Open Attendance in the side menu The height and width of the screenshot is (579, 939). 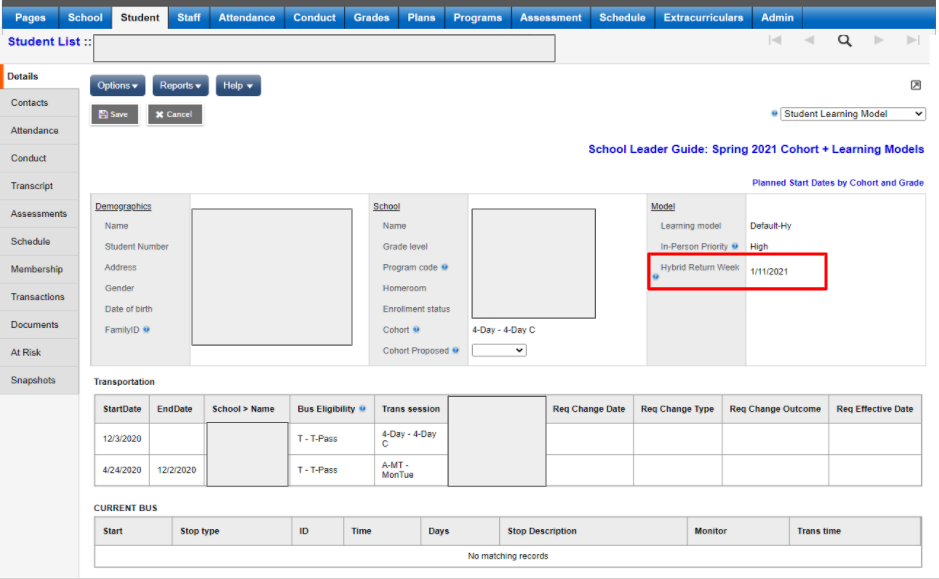coord(40,131)
